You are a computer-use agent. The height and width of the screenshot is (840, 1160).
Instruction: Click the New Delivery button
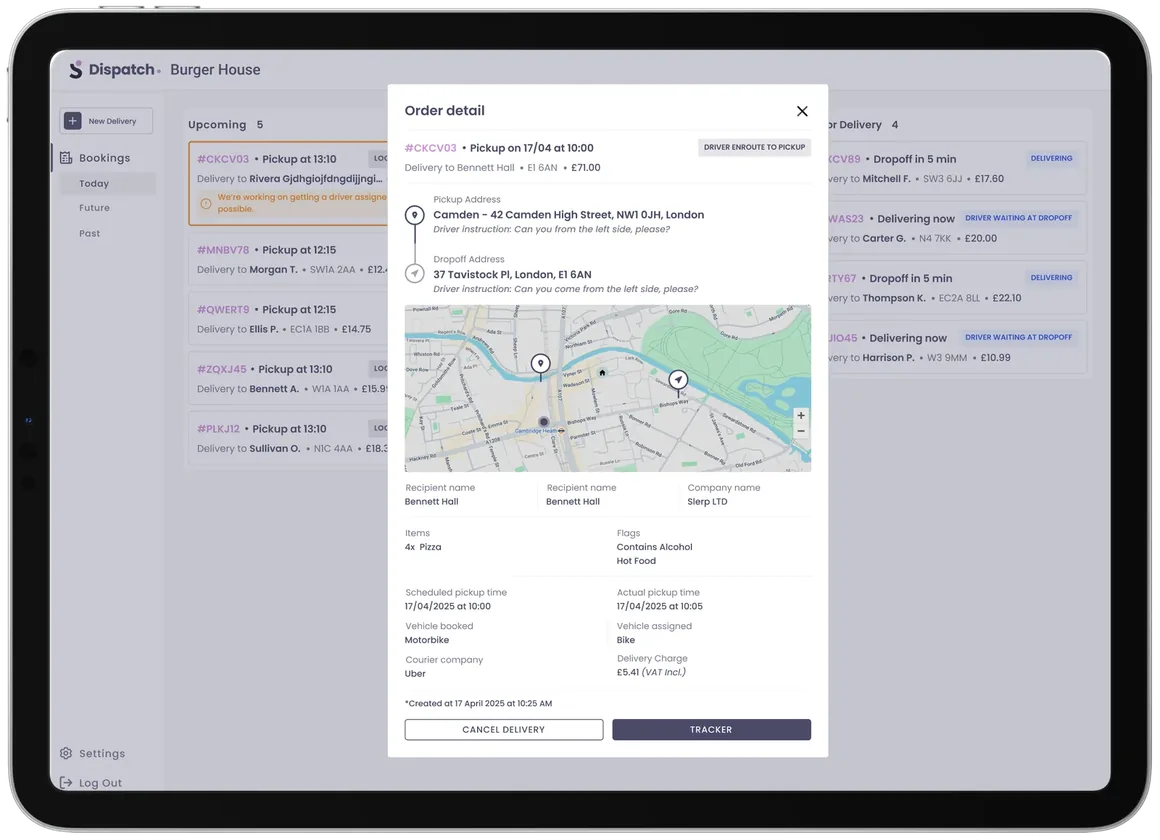[107, 121]
